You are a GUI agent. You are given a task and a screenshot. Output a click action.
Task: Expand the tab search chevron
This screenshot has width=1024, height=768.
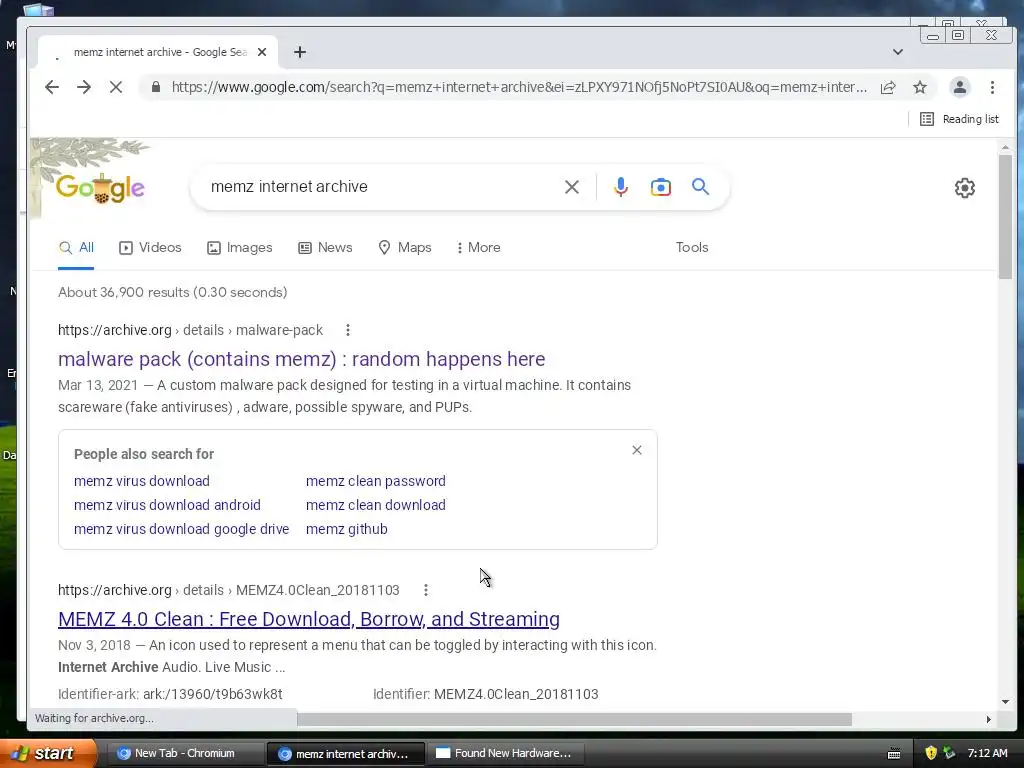tap(898, 52)
